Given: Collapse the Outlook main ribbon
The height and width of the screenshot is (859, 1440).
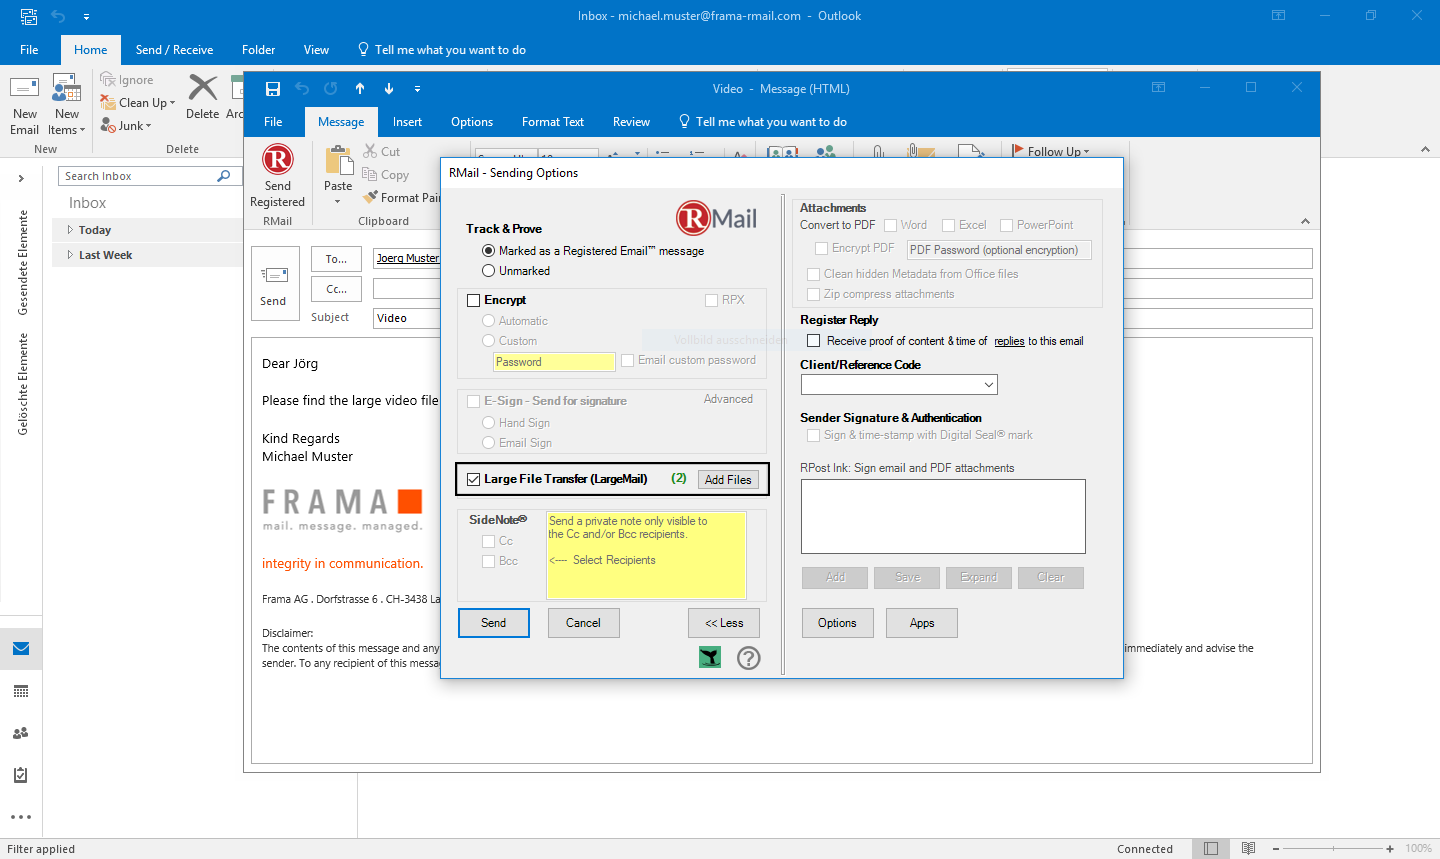Looking at the screenshot, I should [x=1425, y=149].
